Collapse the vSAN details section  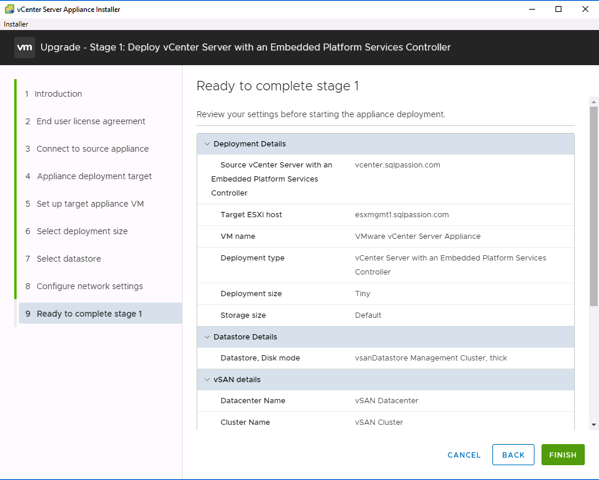coord(207,379)
